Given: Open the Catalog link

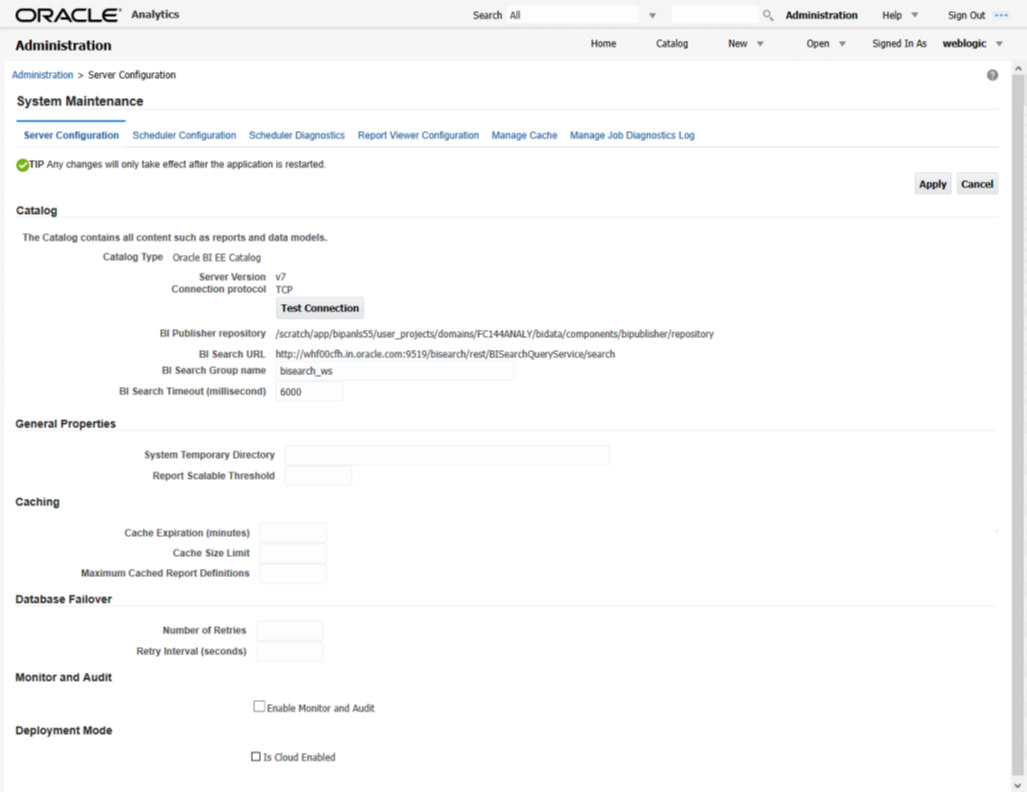Looking at the screenshot, I should point(672,43).
